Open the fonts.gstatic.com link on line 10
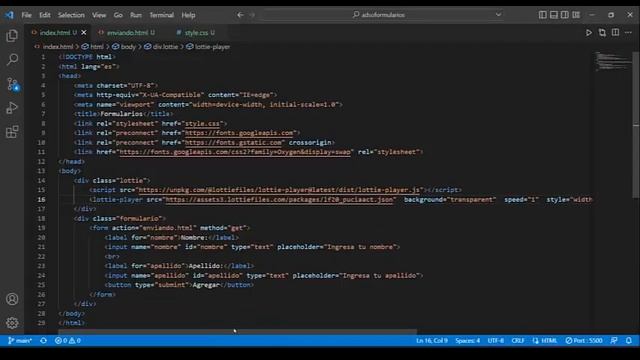 pyautogui.click(x=233, y=142)
